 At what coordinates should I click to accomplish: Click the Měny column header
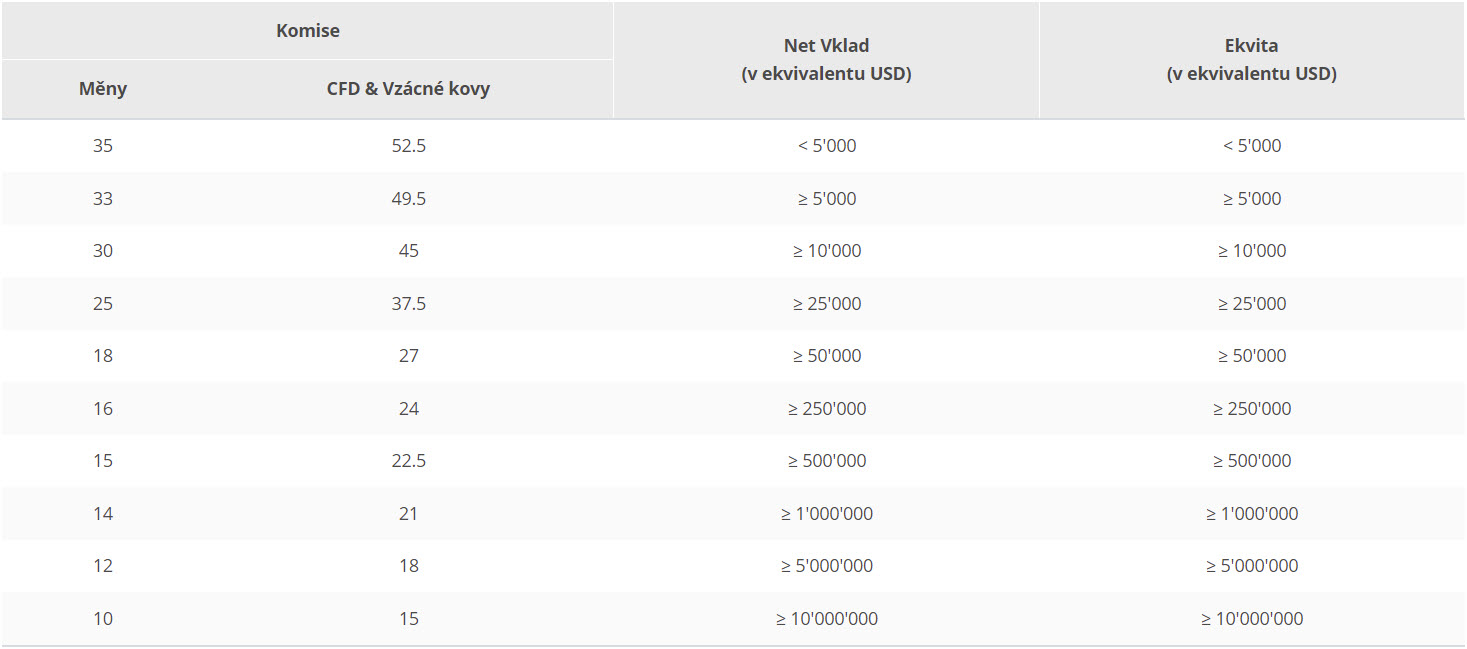point(103,89)
